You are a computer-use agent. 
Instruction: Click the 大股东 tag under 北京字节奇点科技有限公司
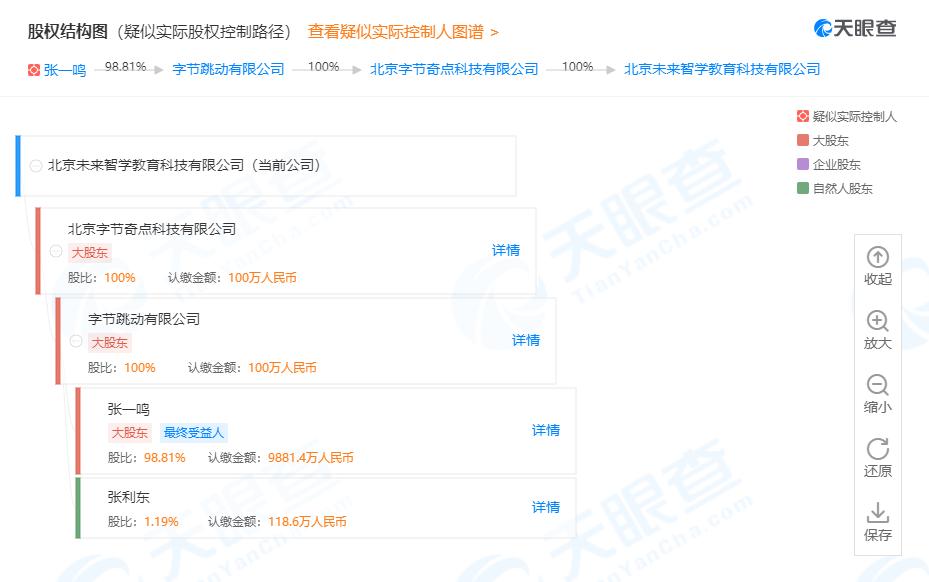pyautogui.click(x=90, y=252)
